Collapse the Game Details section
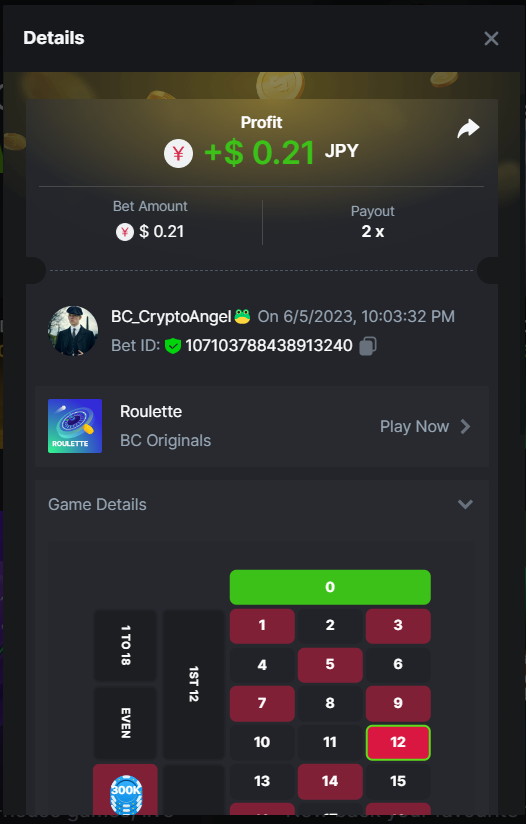Viewport: 526px width, 824px height. (x=465, y=504)
